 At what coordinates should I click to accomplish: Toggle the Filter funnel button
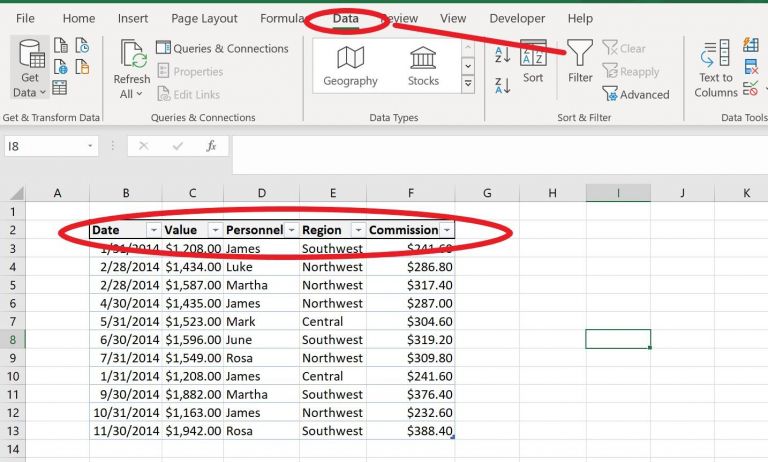pos(580,60)
